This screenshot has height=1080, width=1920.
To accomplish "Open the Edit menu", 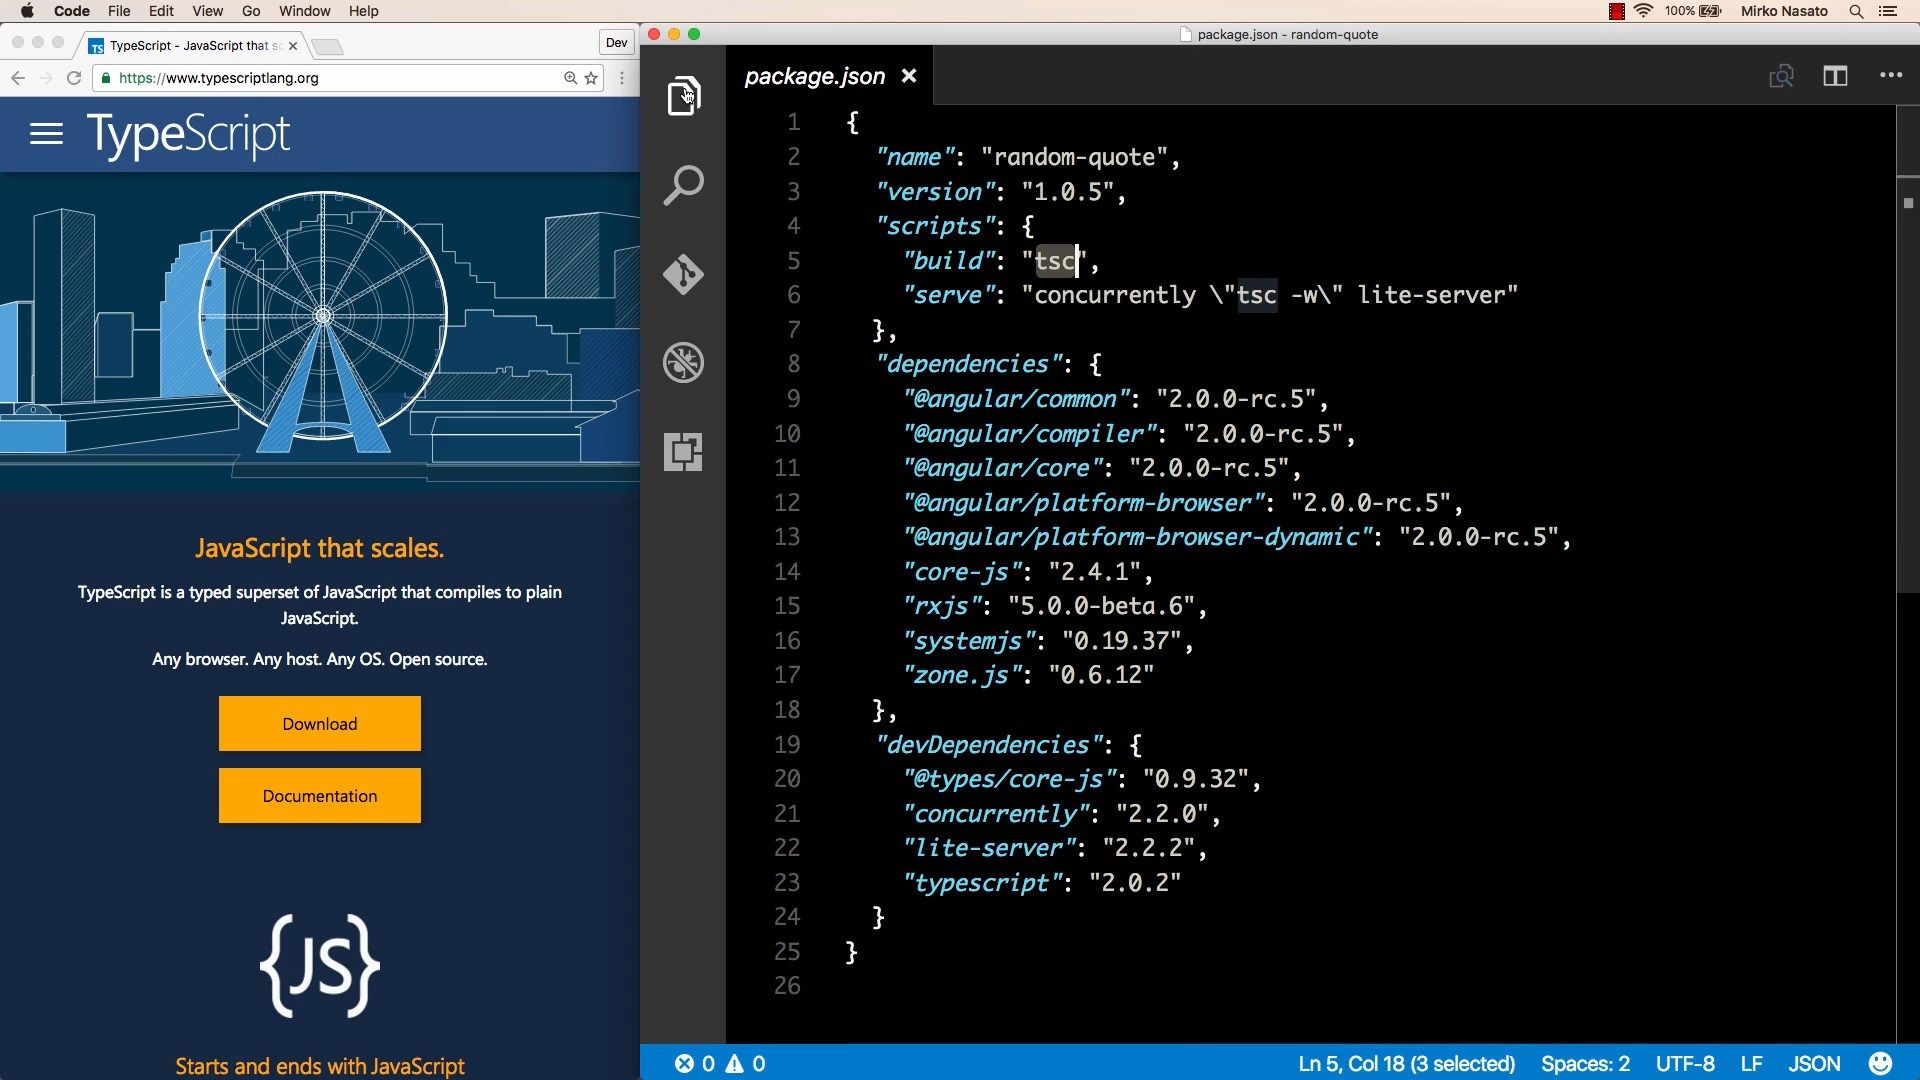I will tap(161, 11).
